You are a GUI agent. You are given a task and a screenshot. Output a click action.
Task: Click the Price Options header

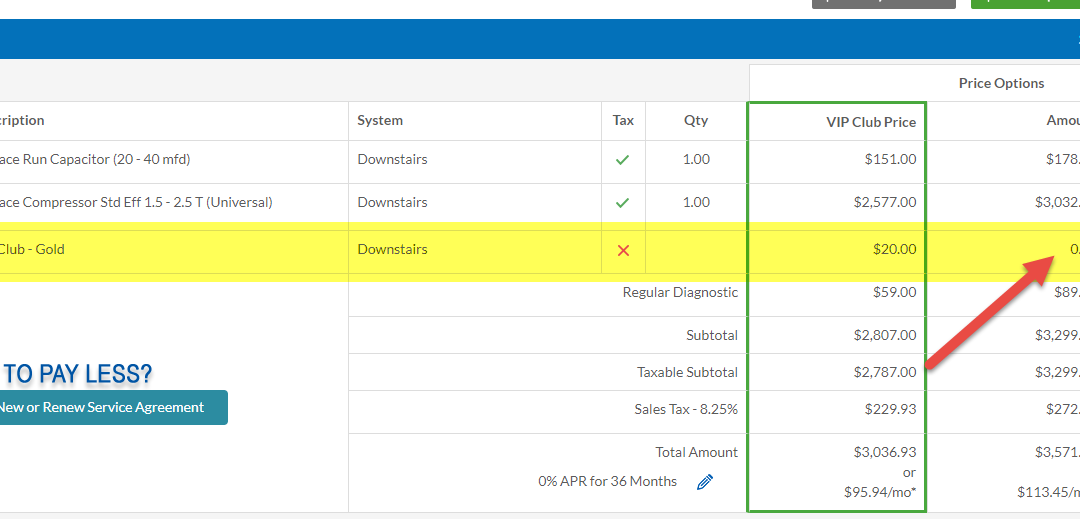point(1001,83)
